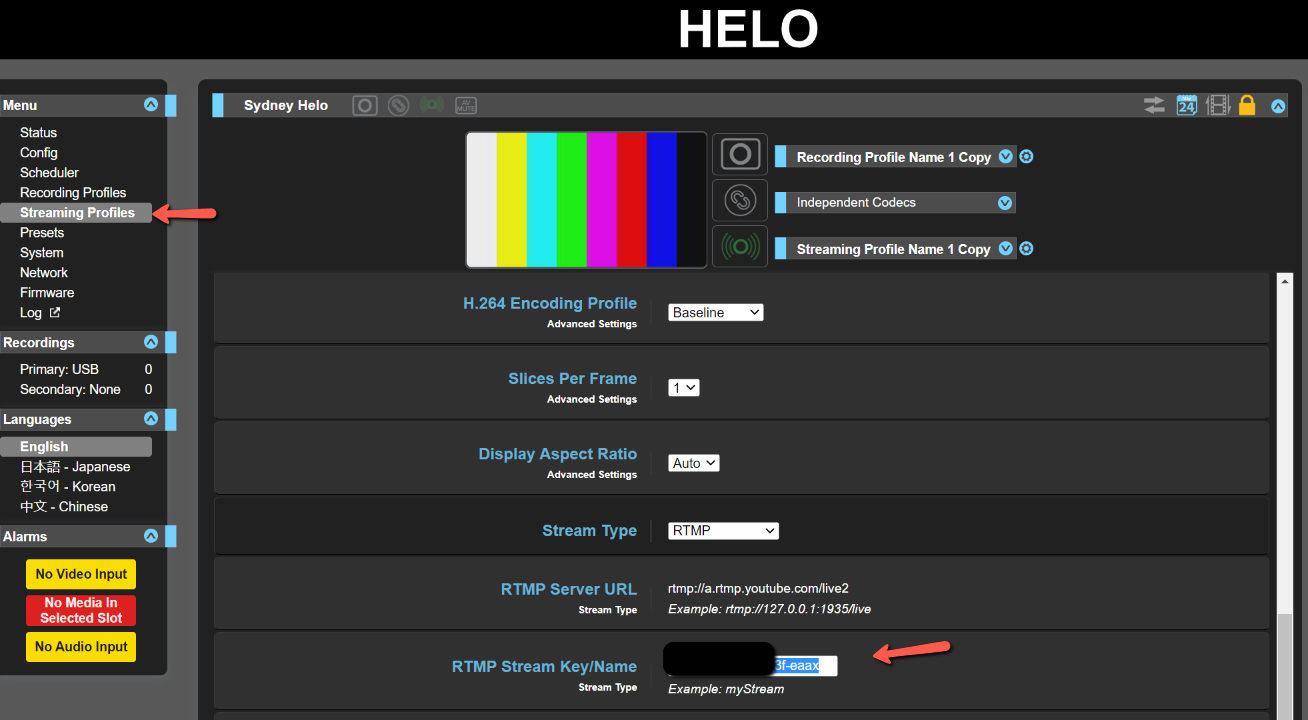
Task: Open the Scheduler menu item
Action: click(49, 172)
